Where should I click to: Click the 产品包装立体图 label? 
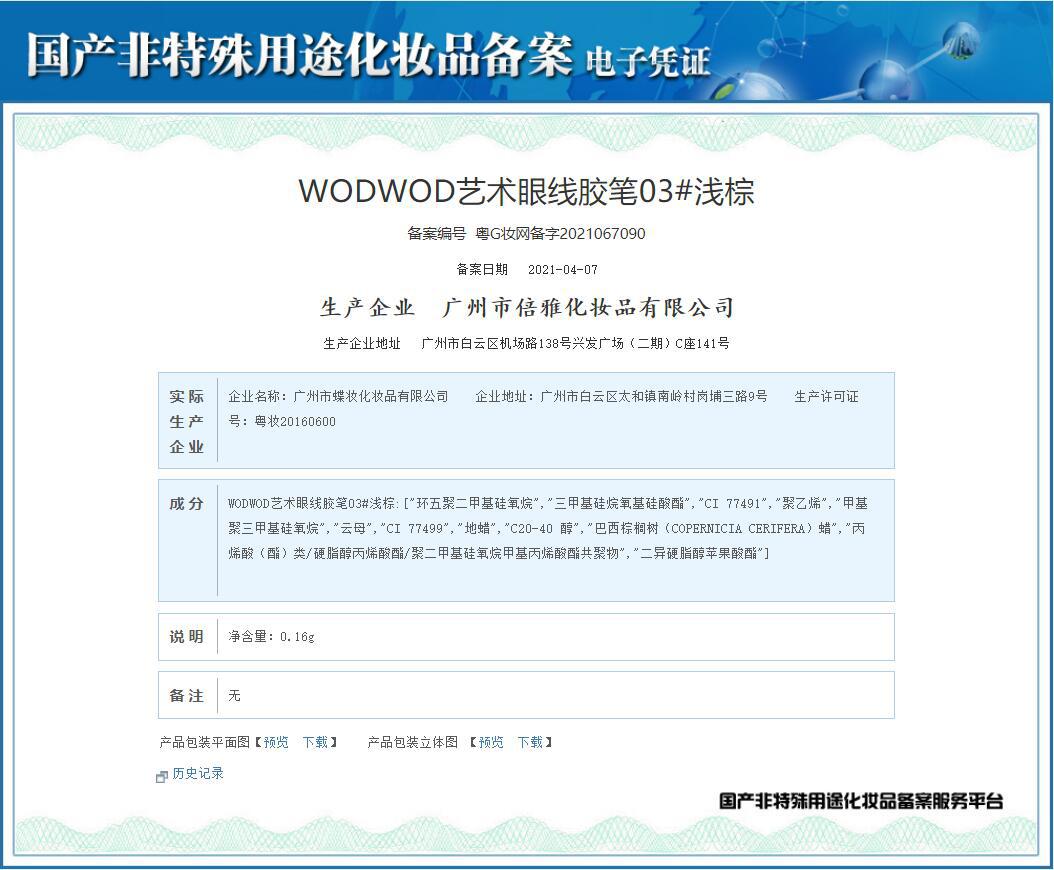click(413, 742)
